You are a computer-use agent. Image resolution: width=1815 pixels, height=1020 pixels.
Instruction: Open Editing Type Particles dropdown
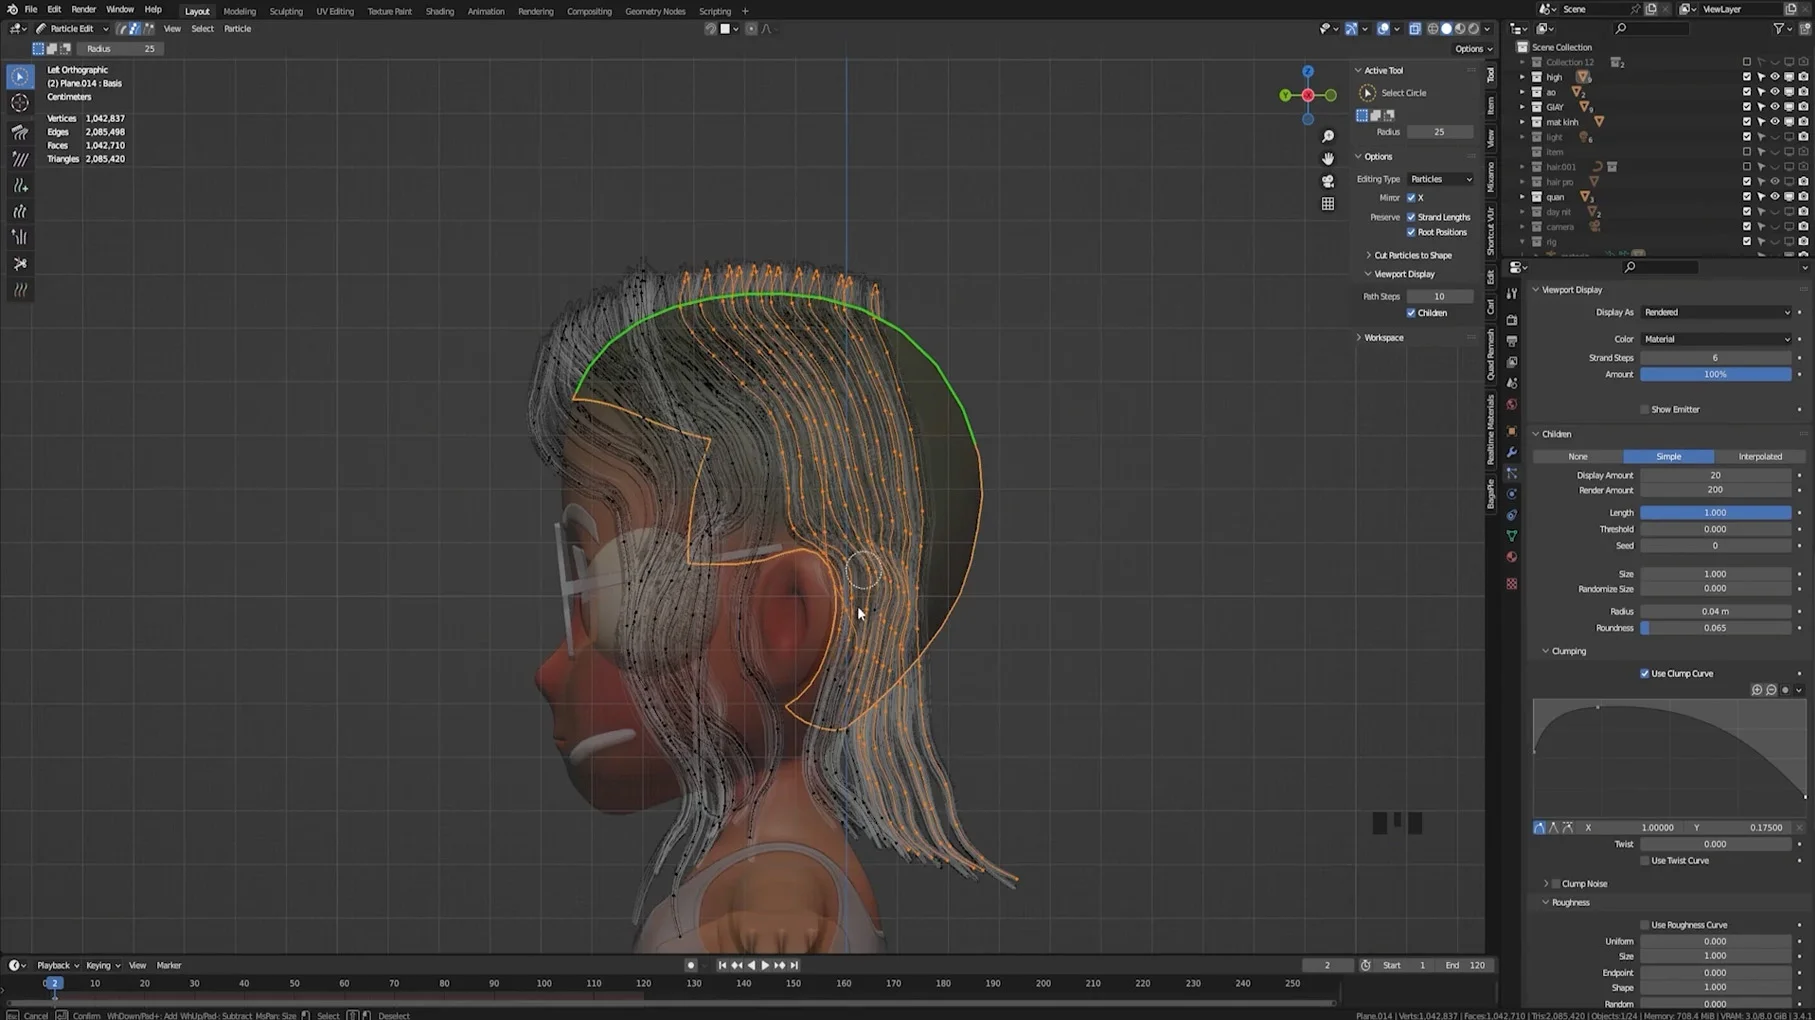pos(1440,179)
